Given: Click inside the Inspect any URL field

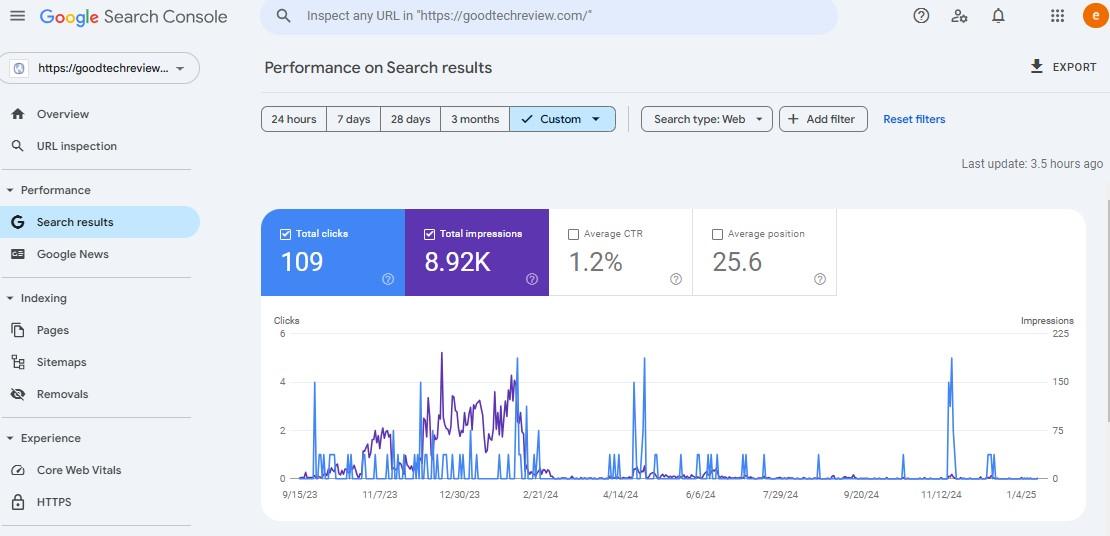Looking at the screenshot, I should click(549, 16).
